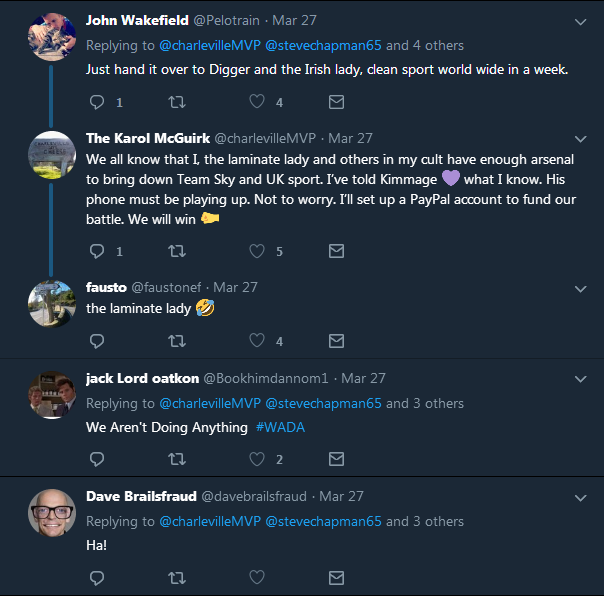Reply to Dave Brailsfraud's tweet
Viewport: 604px width, 596px height.
tap(97, 577)
